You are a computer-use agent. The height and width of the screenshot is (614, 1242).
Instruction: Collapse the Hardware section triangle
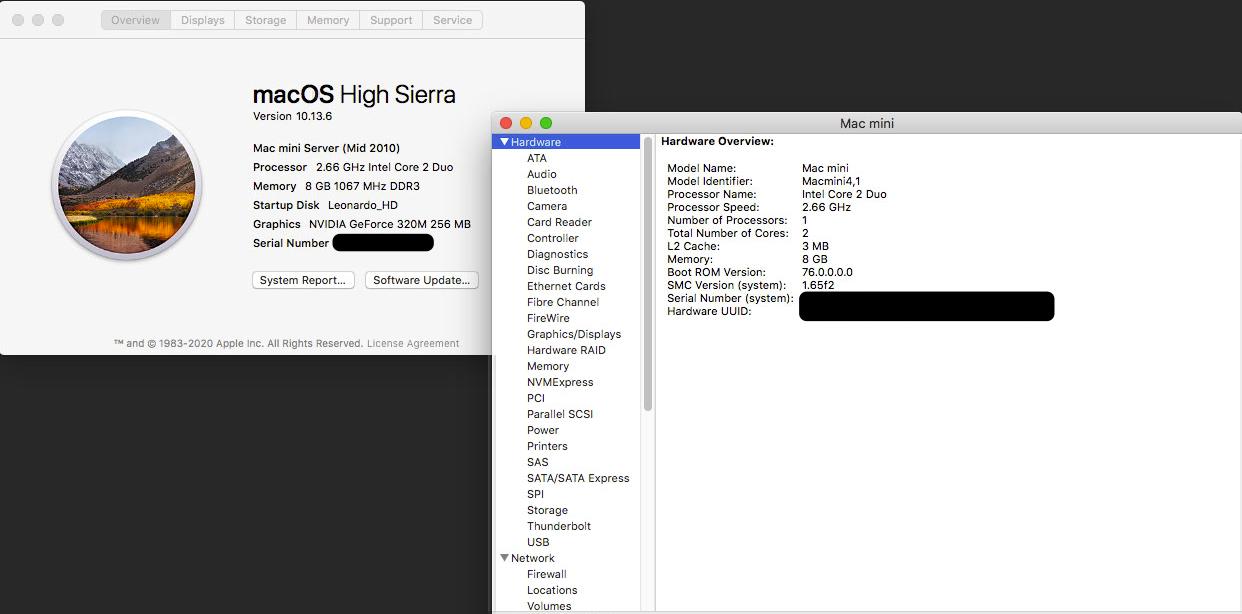click(505, 142)
